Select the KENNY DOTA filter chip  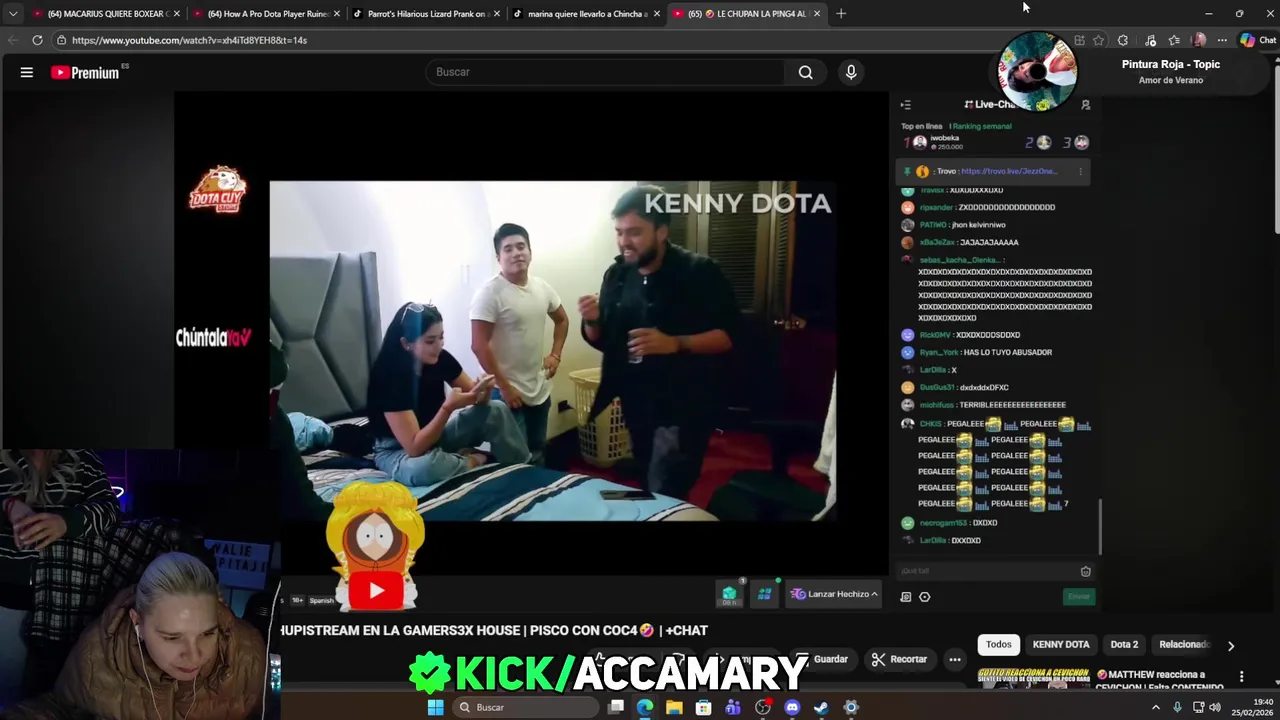coord(1061,645)
